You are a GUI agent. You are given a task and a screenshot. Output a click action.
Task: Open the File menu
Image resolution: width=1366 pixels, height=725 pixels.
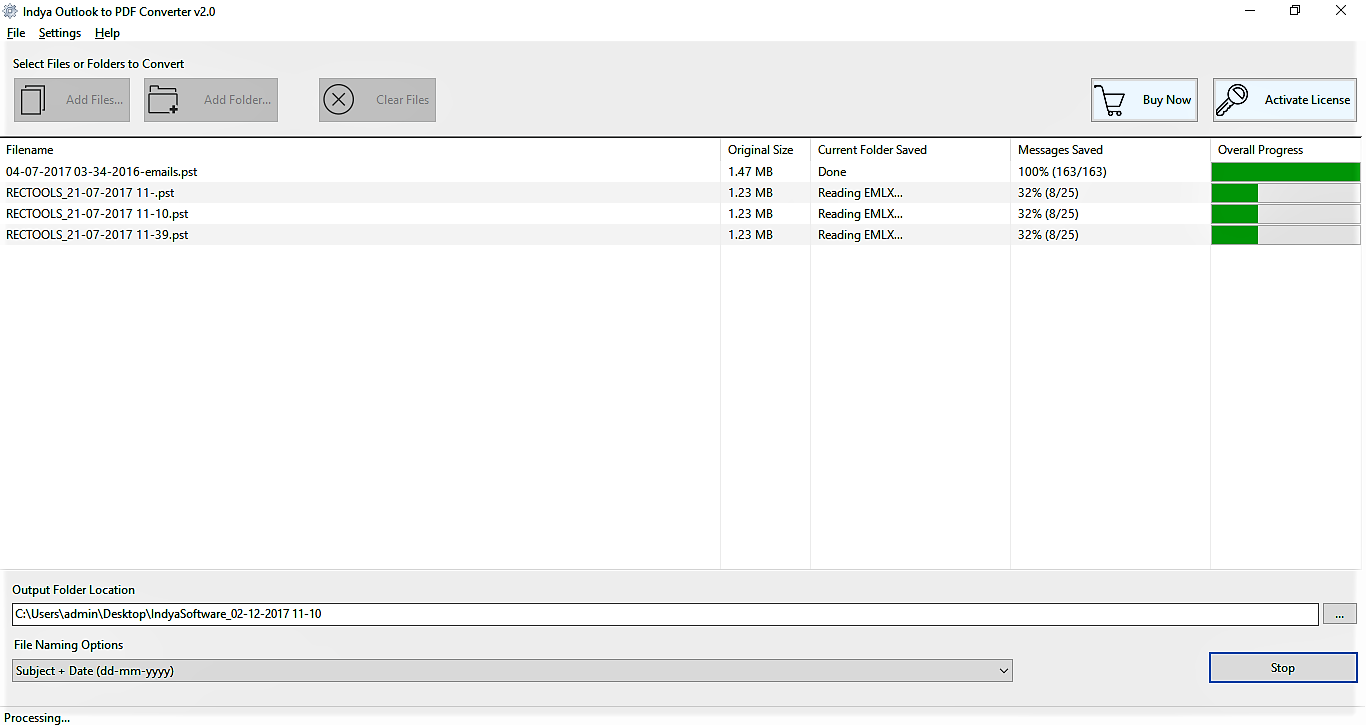pos(16,33)
